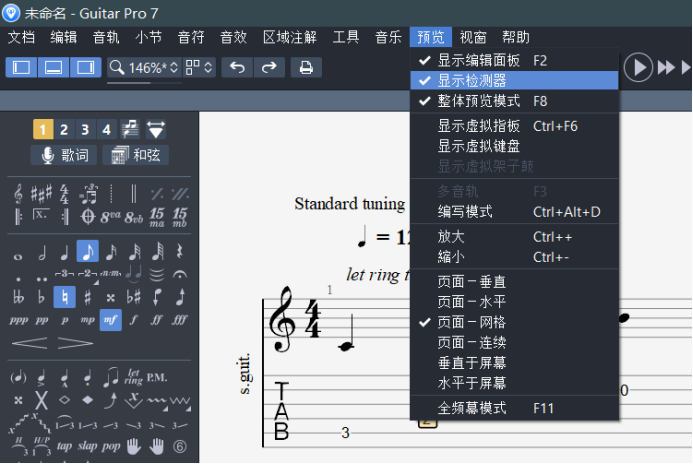Open the 小节 menu
The image size is (693, 464).
click(x=148, y=37)
